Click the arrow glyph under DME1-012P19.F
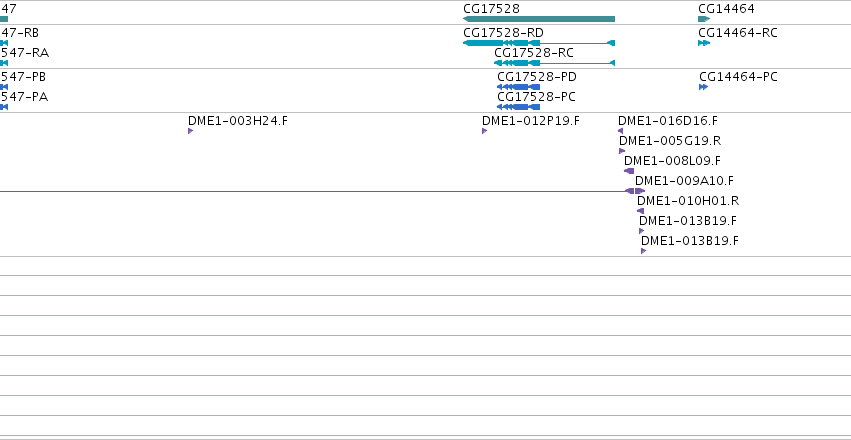This screenshot has height=440, width=851. [x=485, y=131]
